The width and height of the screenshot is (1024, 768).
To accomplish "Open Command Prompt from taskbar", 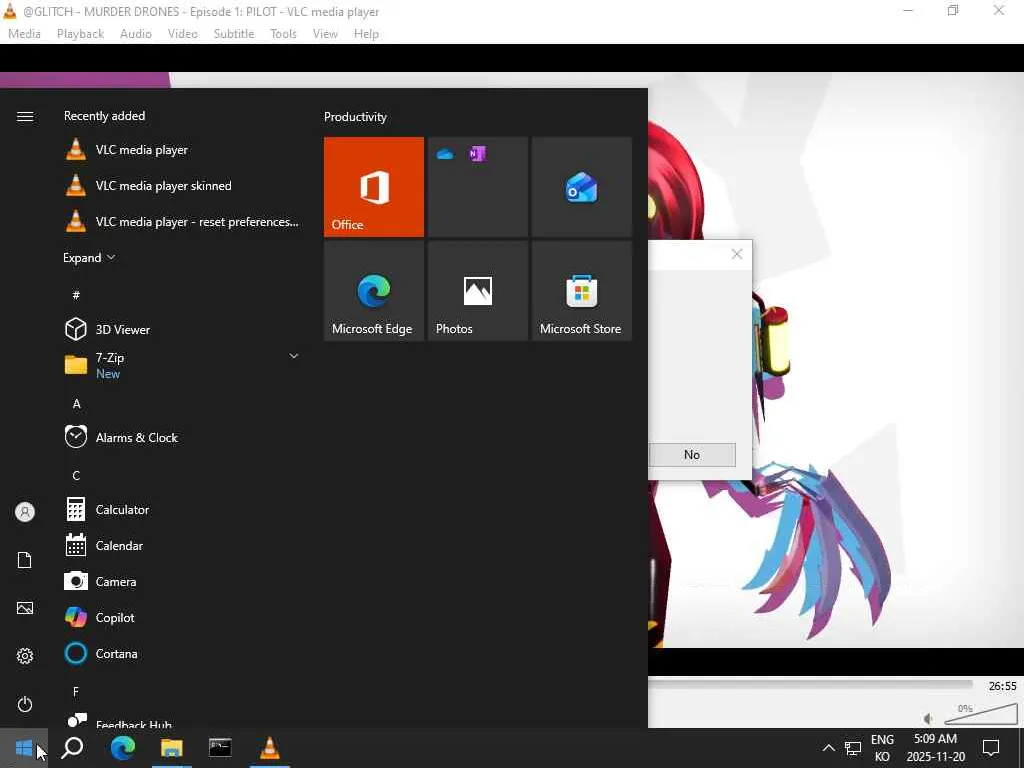I will click(220, 748).
